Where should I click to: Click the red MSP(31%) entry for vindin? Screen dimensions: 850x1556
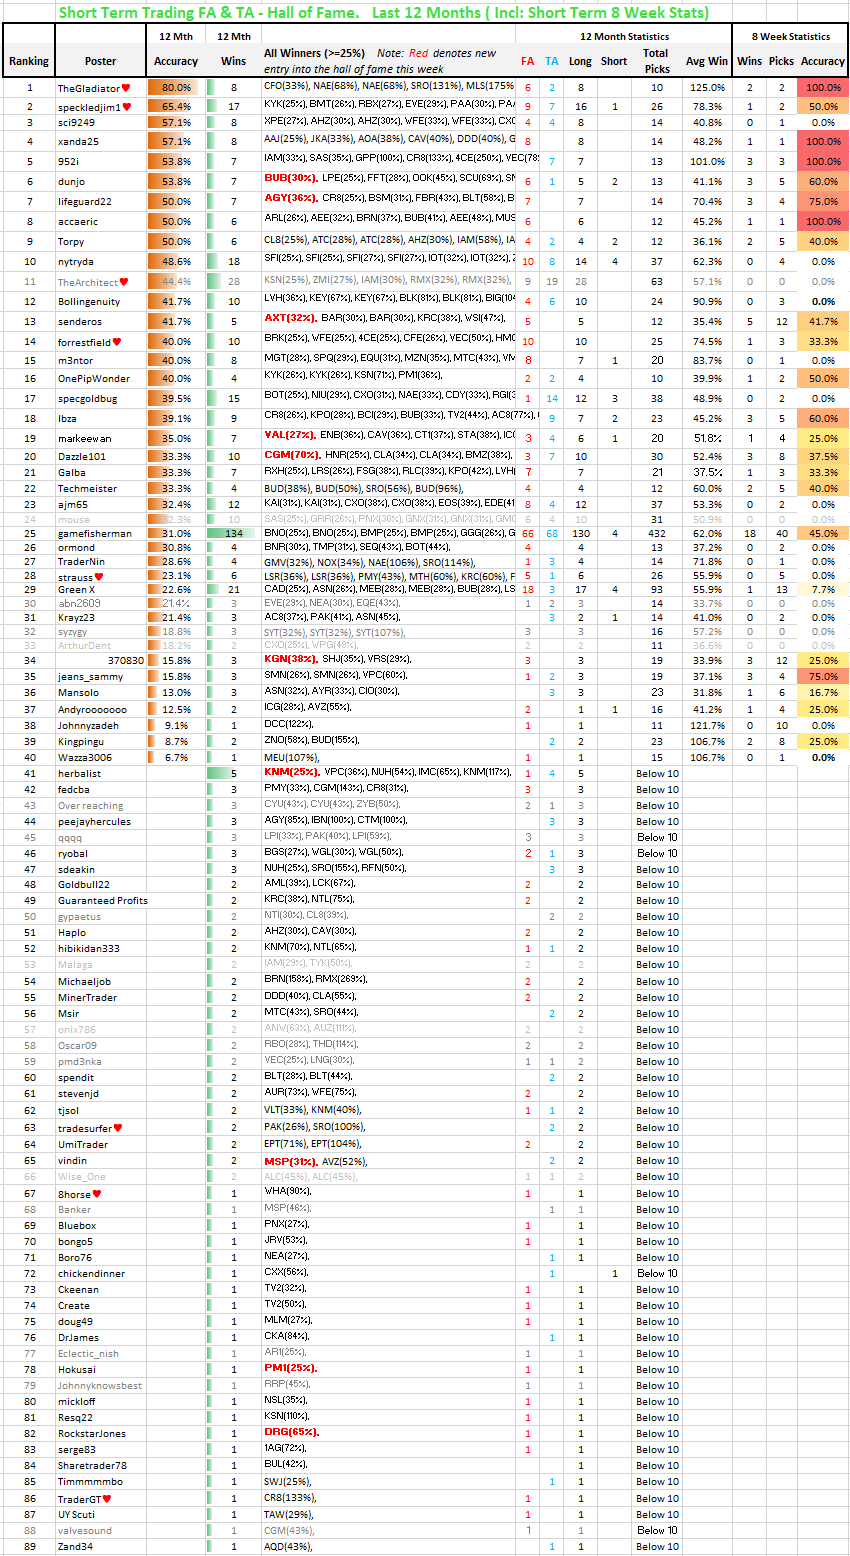[290, 1161]
